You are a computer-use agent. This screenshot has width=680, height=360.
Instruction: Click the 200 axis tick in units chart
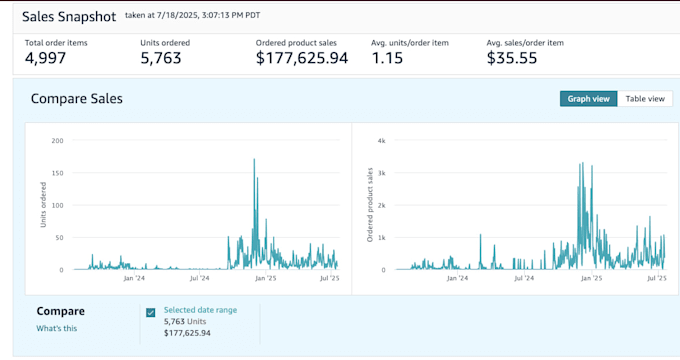[x=57, y=141]
